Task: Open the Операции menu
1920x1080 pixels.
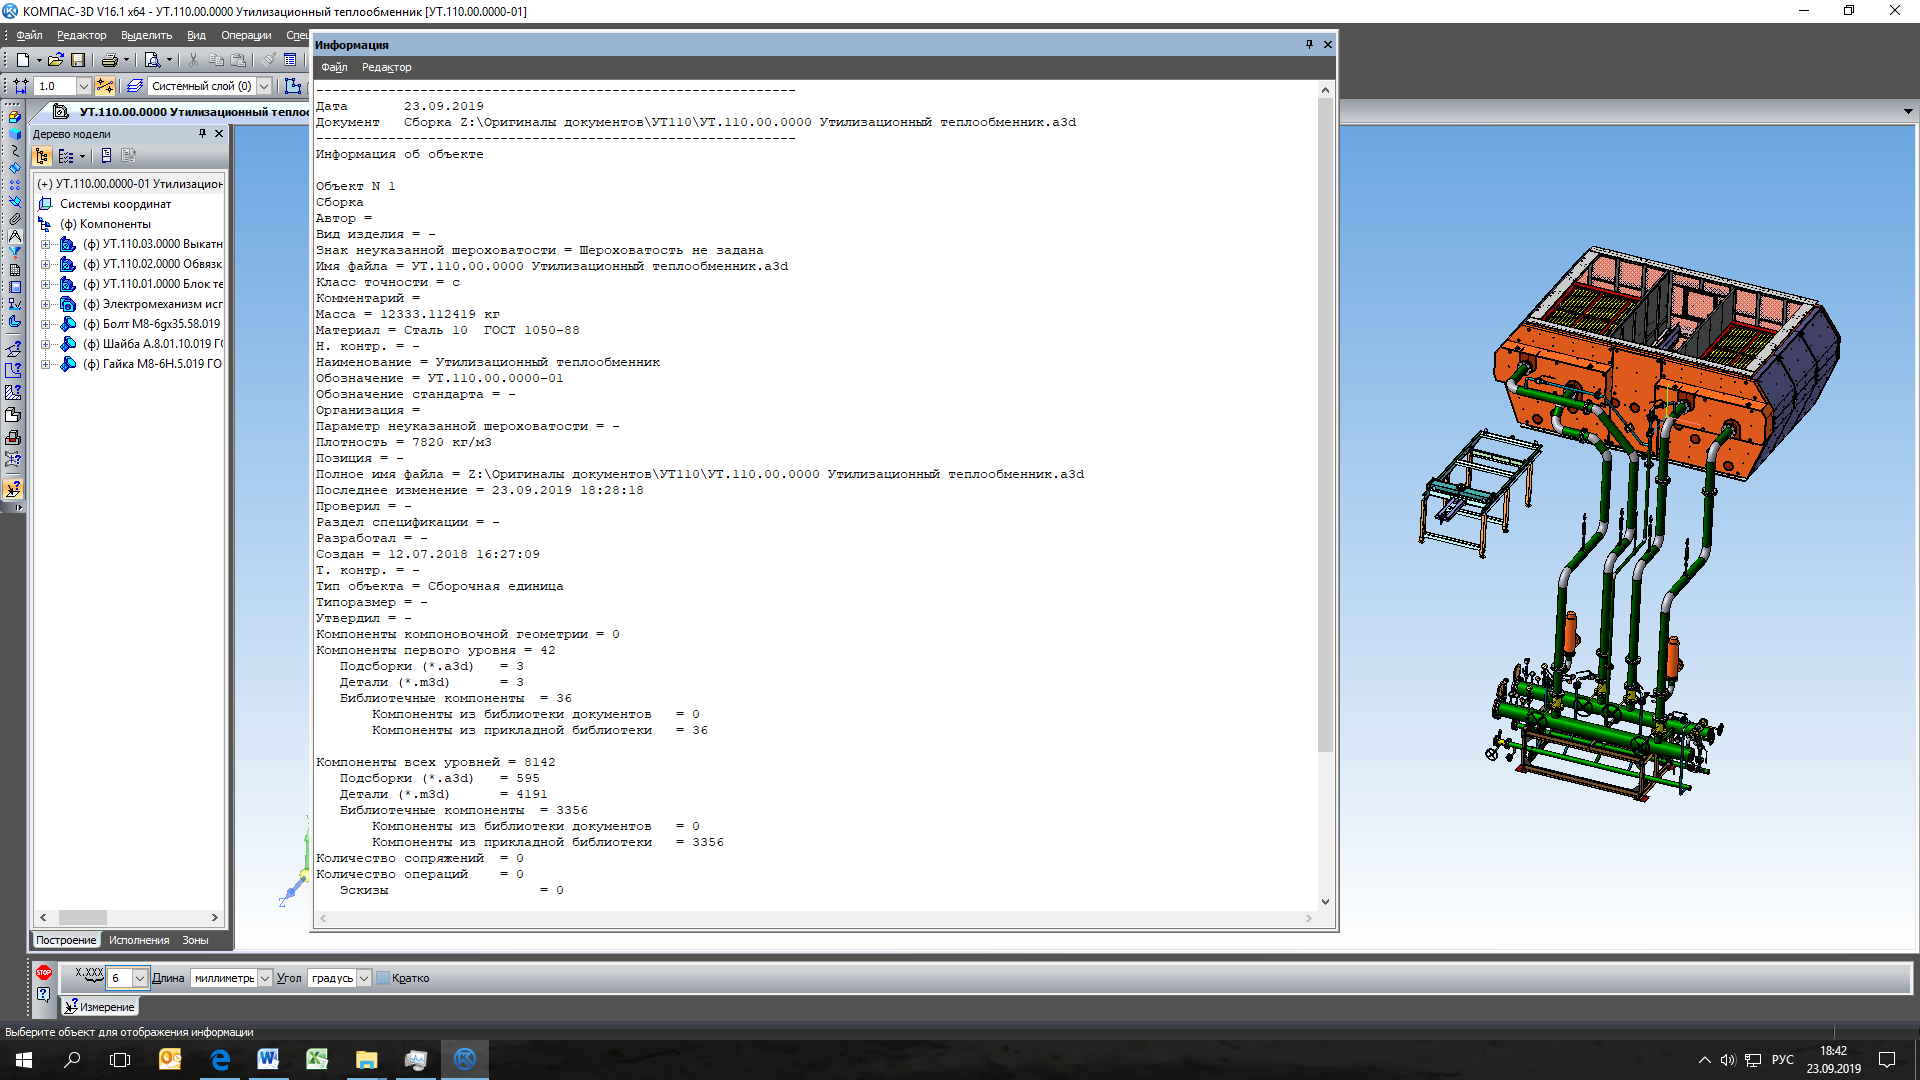Action: 246,35
